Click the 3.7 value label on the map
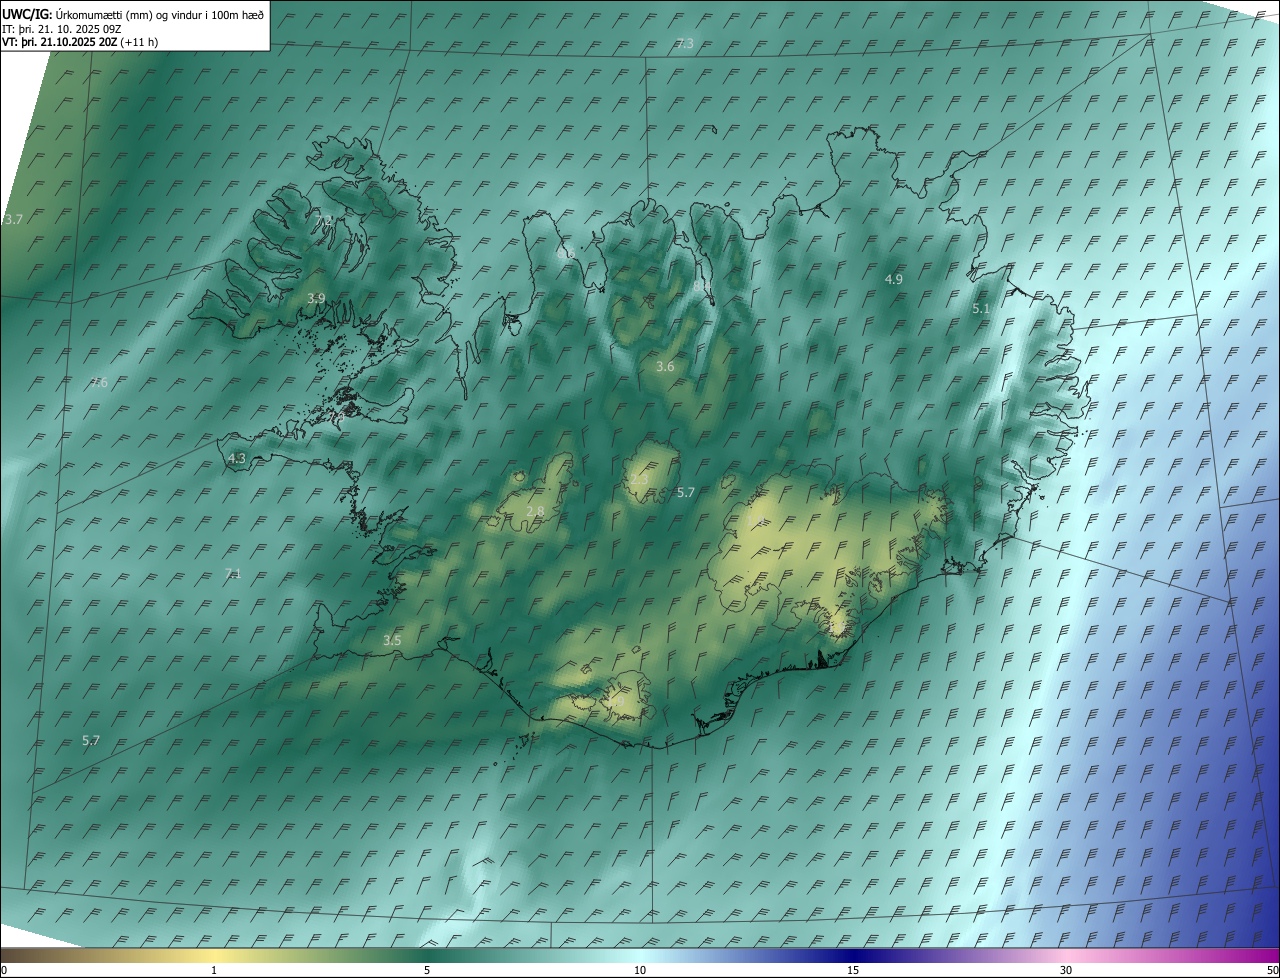Screen dimensions: 1280x978 coord(13,219)
